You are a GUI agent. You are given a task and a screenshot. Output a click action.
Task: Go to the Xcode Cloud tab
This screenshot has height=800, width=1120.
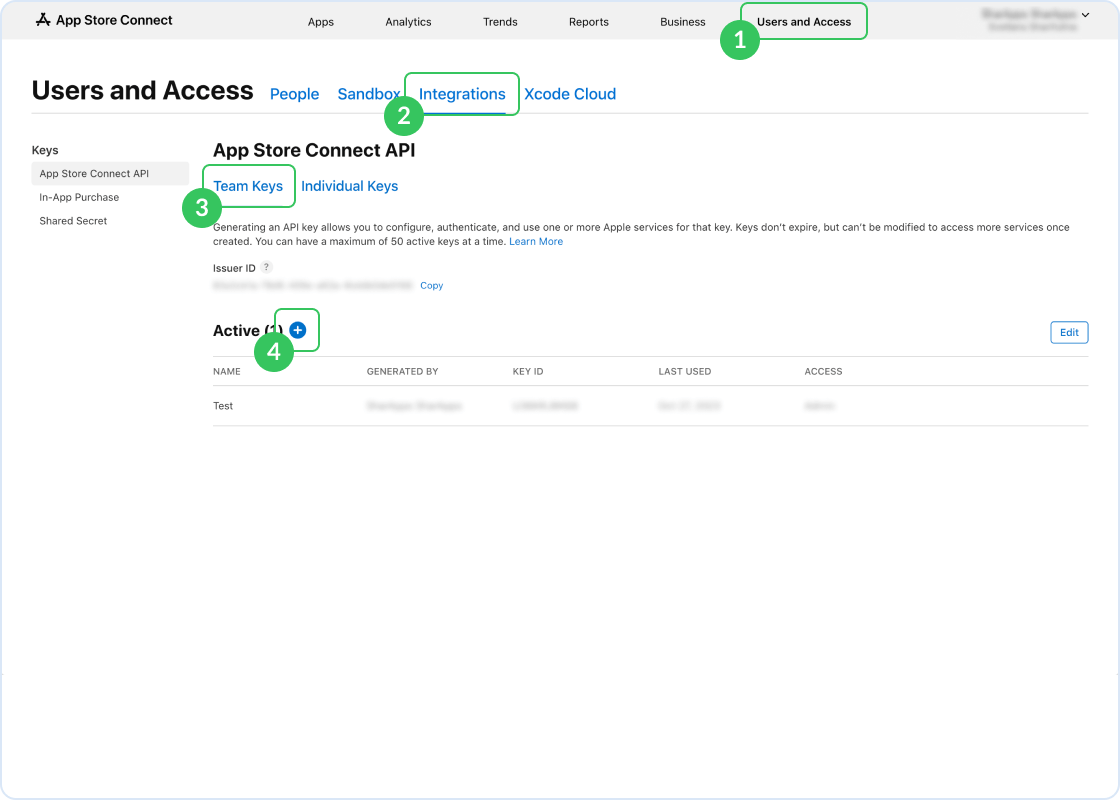pyautogui.click(x=570, y=93)
